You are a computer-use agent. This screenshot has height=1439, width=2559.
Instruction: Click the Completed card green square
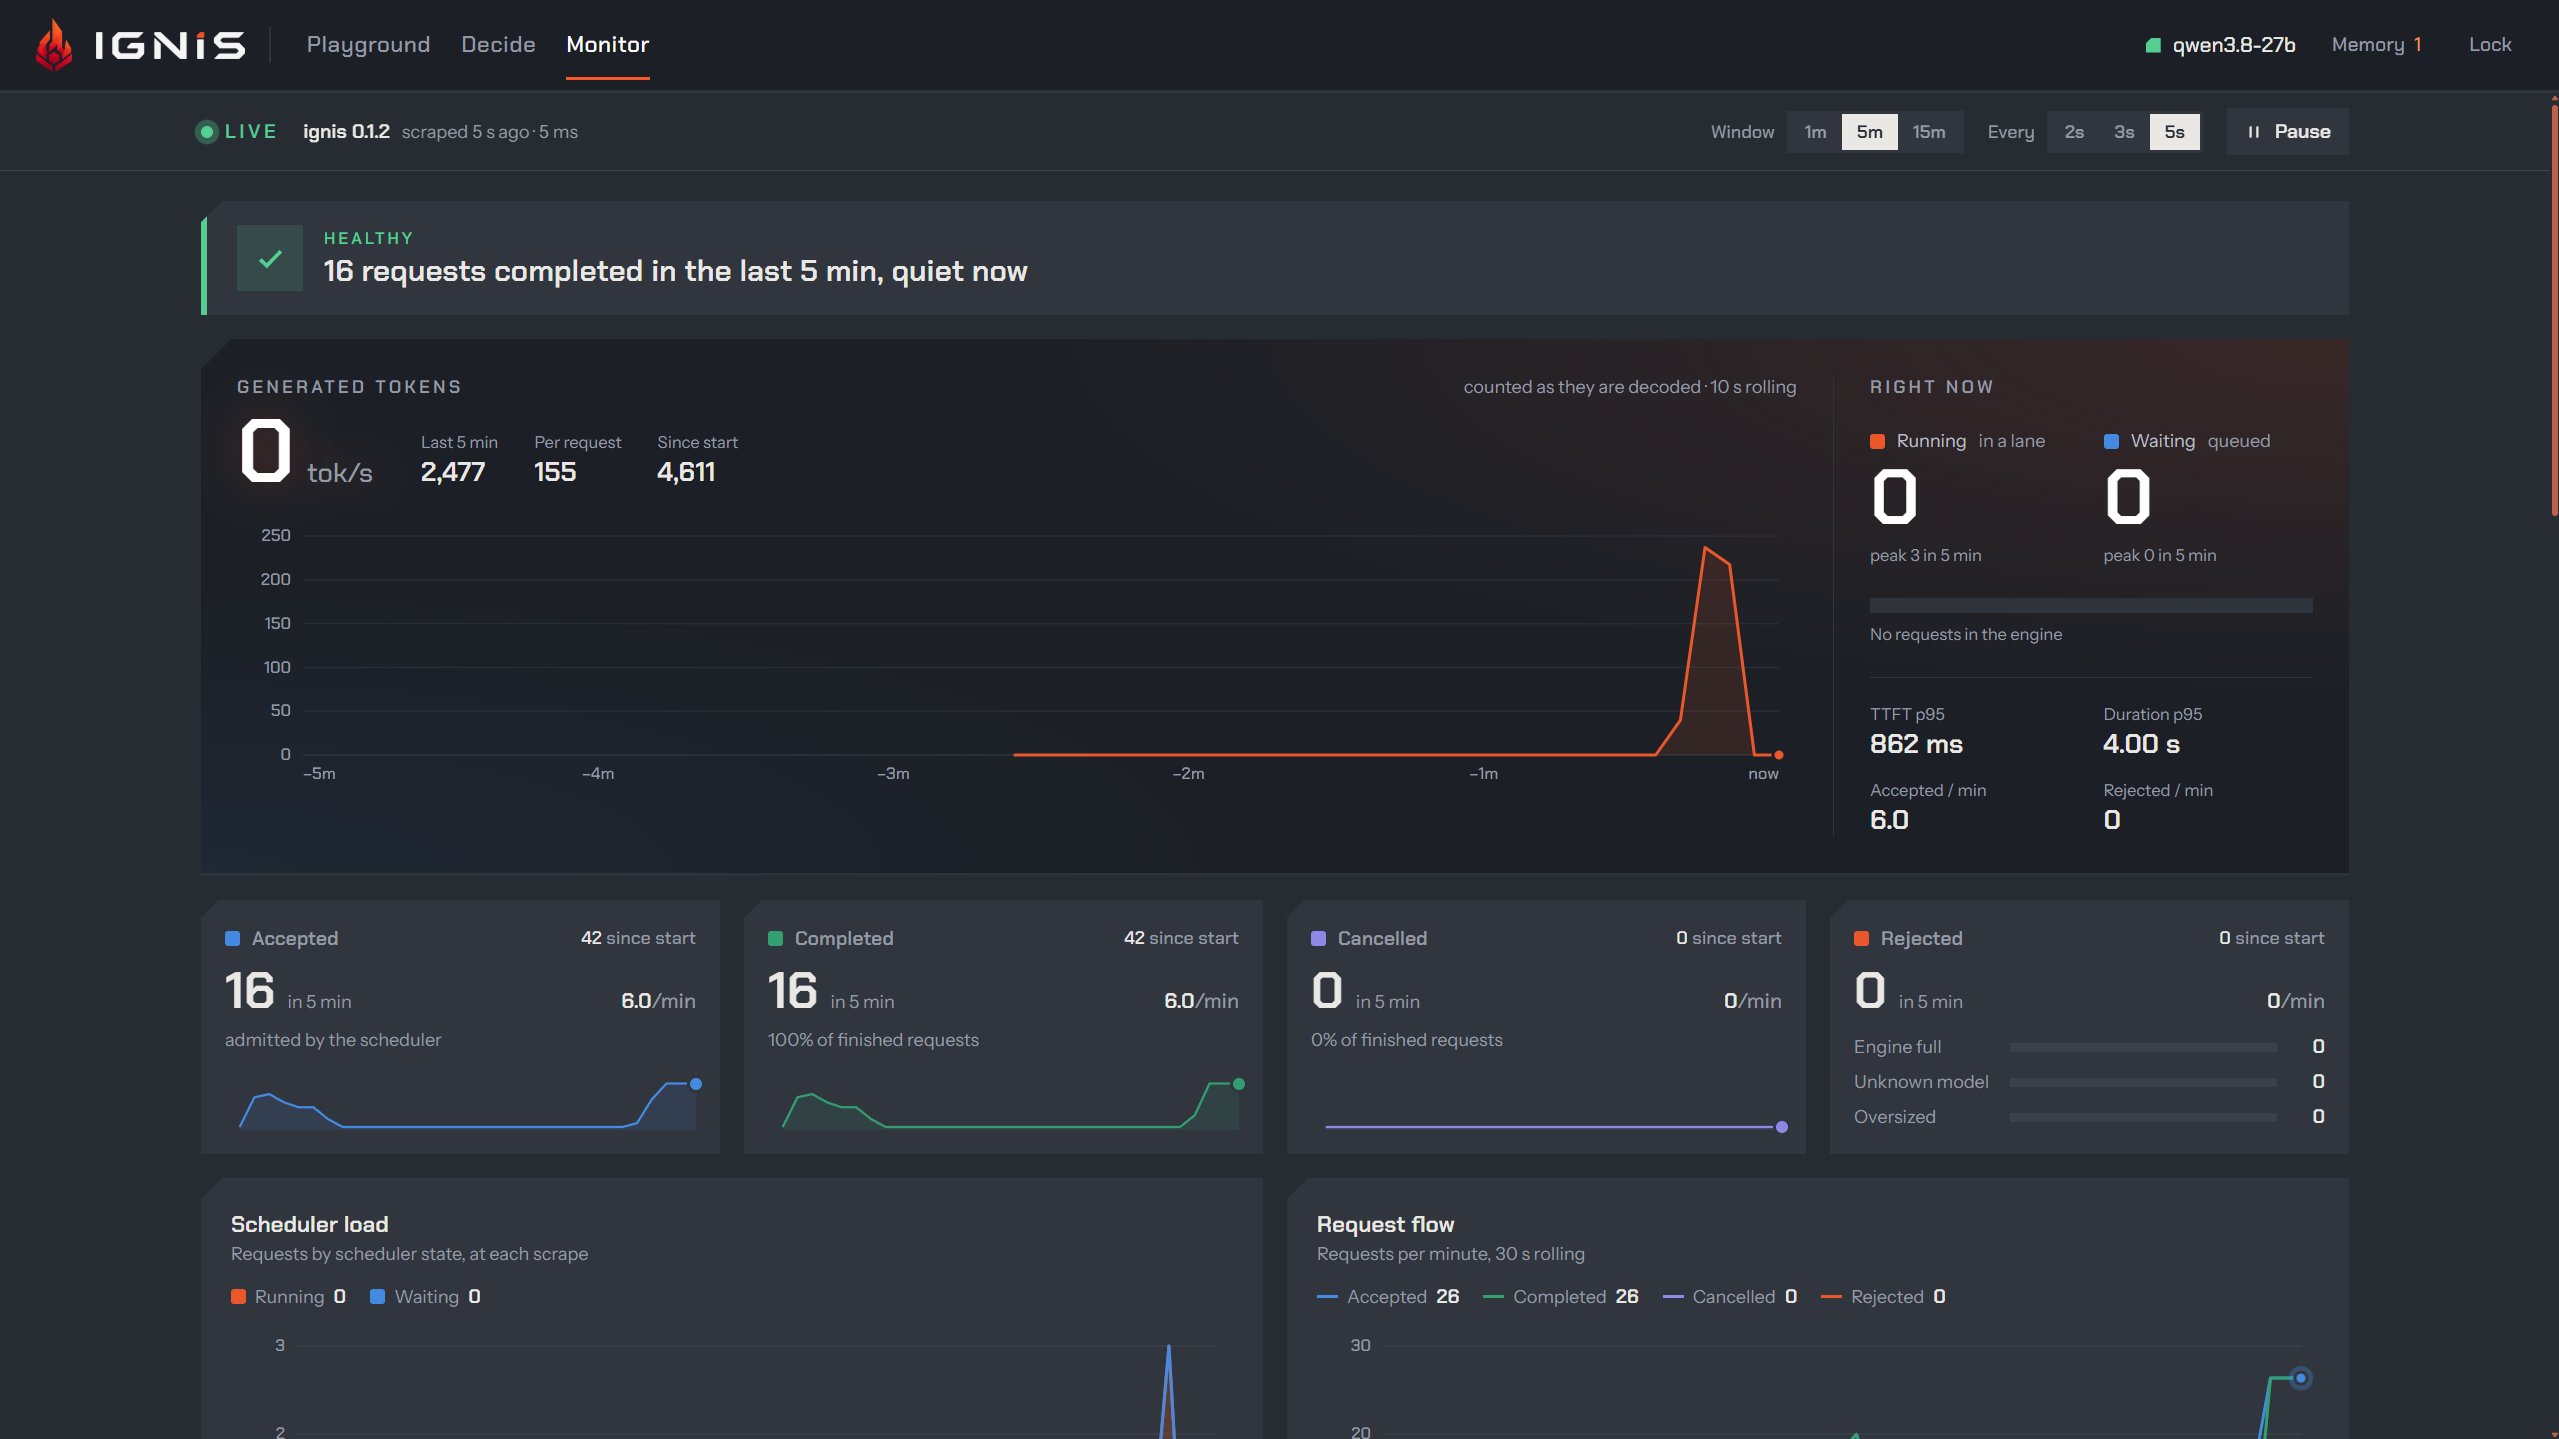[x=775, y=939]
